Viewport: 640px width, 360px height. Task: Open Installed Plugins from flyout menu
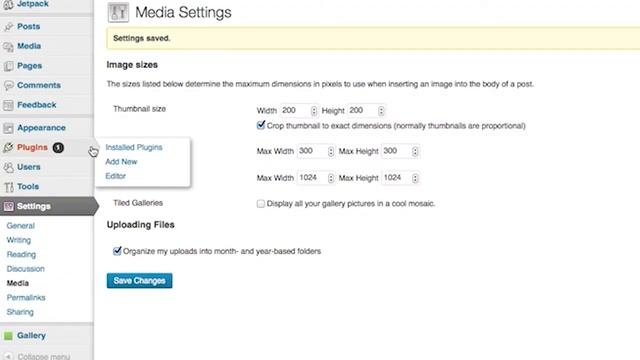pyautogui.click(x=134, y=147)
